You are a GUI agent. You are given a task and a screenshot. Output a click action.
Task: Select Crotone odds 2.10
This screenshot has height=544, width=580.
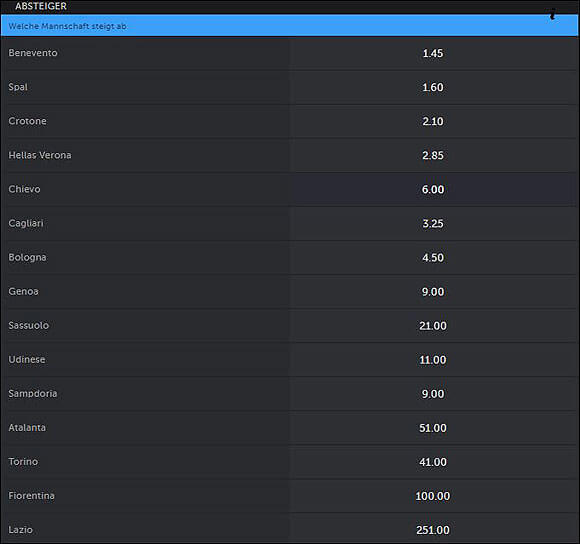[433, 121]
